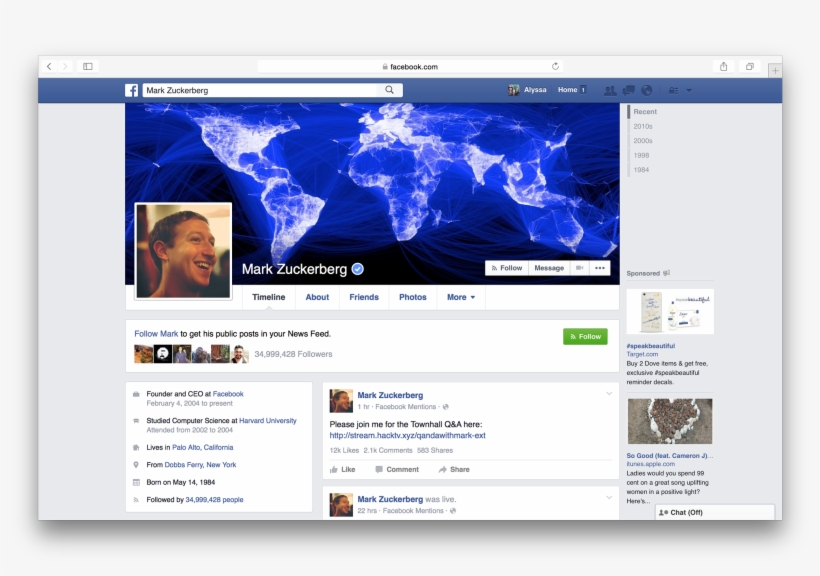This screenshot has height=576, width=820.
Task: Jump to 2000s in timeline
Action: [643, 141]
